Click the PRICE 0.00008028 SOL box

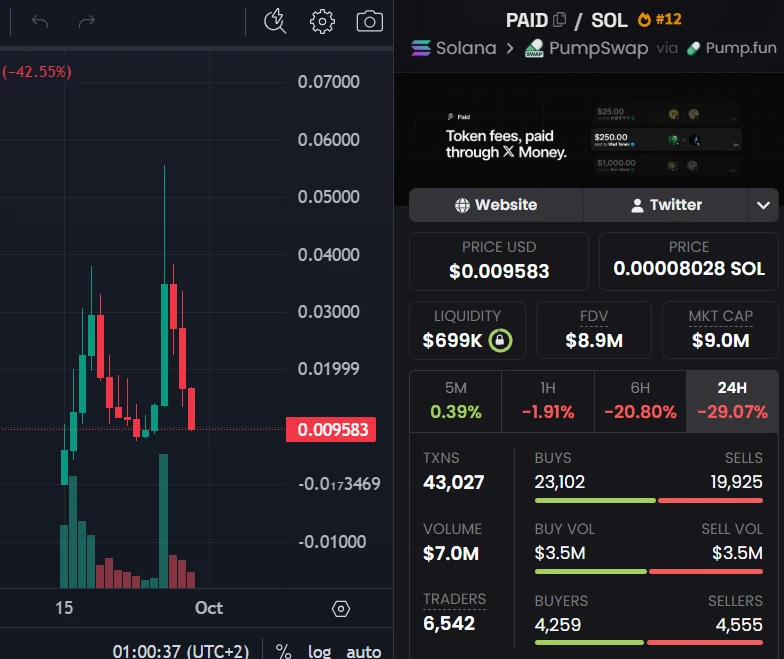[689, 261]
